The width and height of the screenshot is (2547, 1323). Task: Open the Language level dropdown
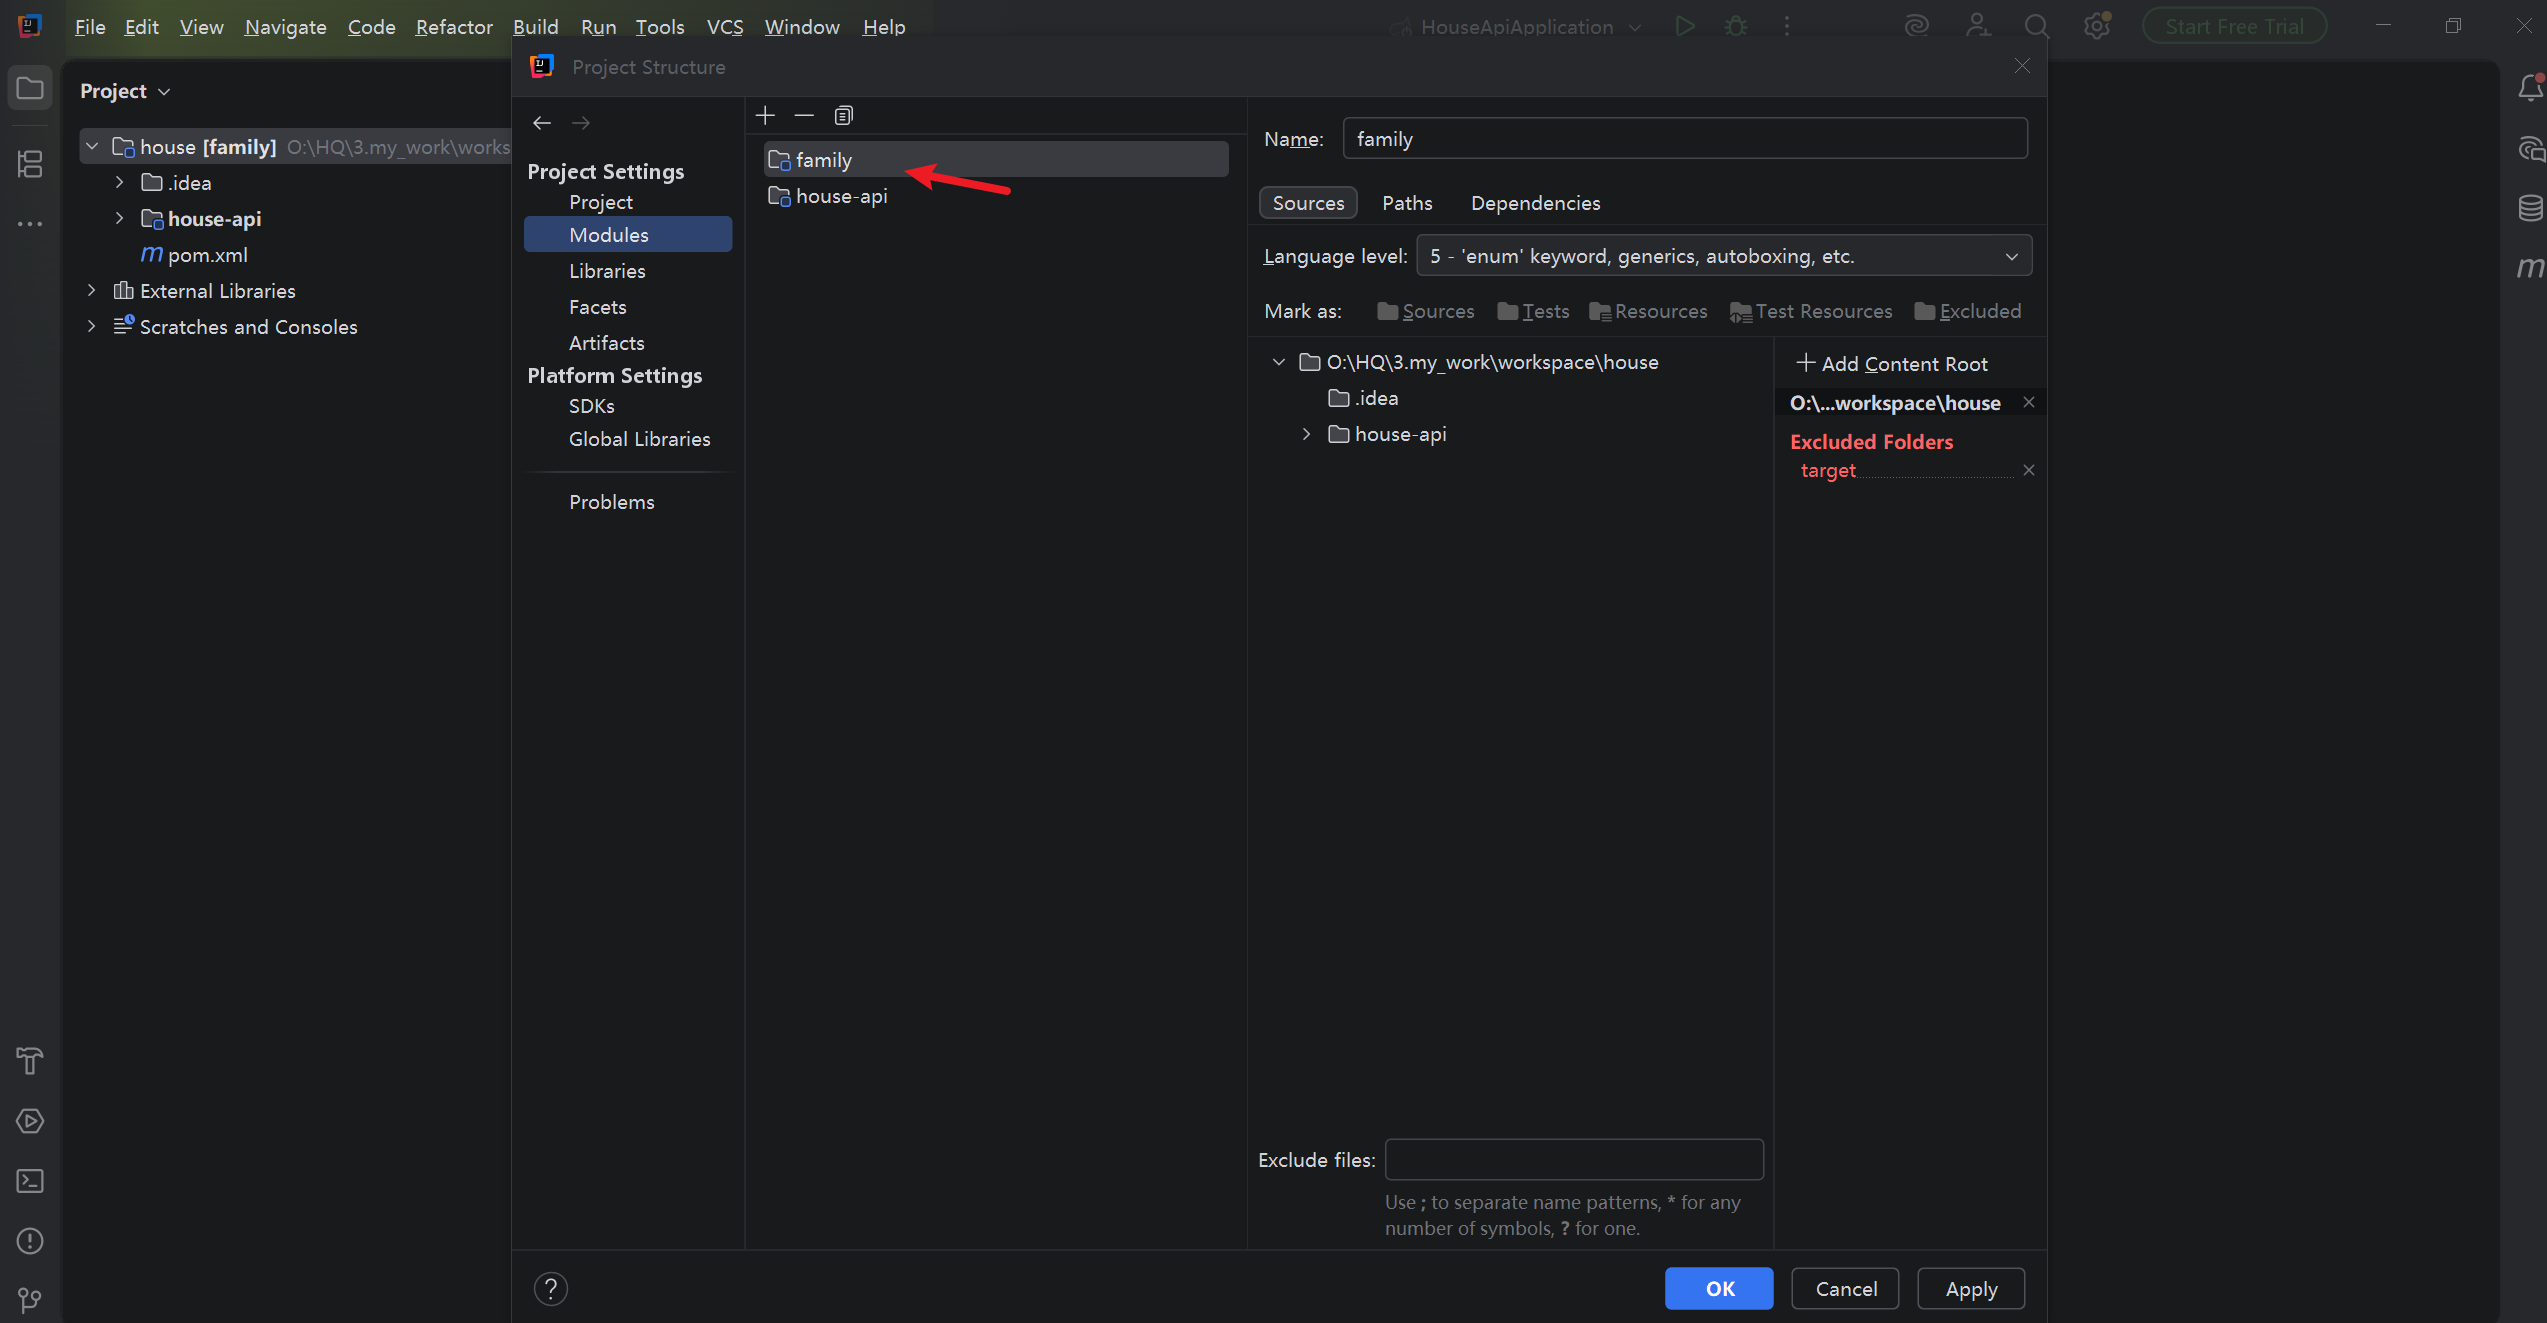(x=1723, y=256)
